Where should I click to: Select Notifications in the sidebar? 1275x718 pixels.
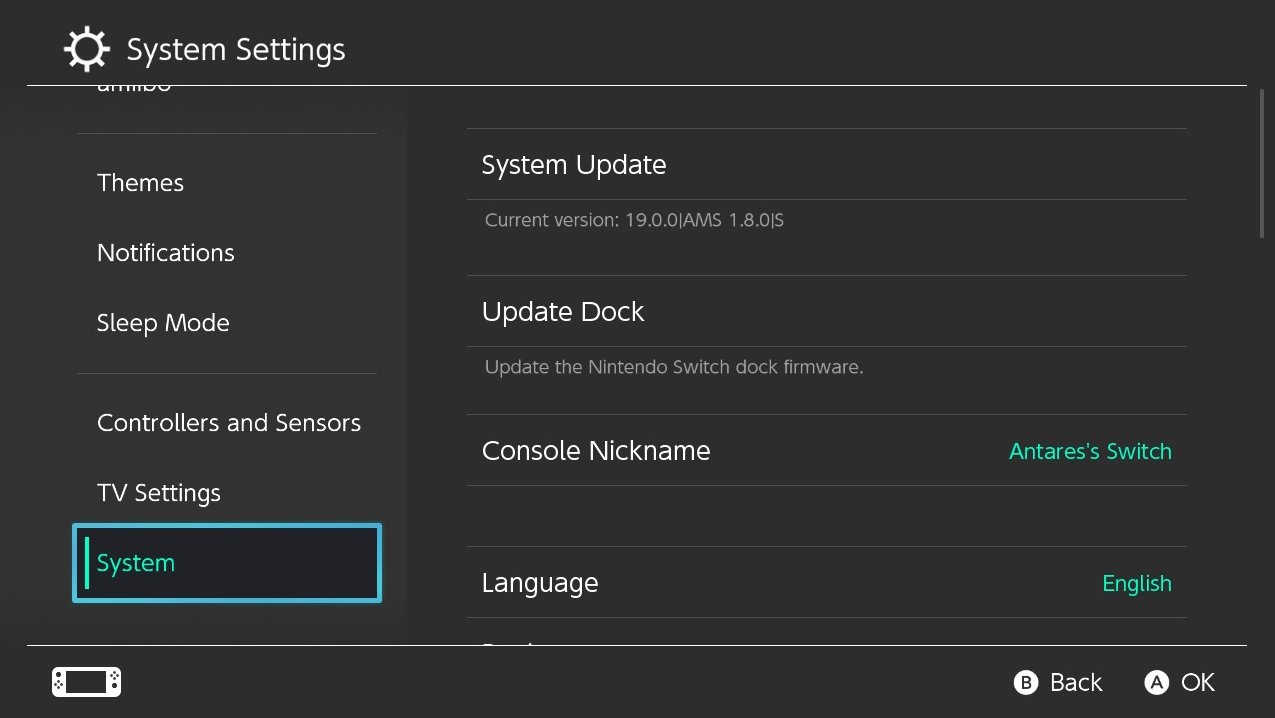click(165, 253)
